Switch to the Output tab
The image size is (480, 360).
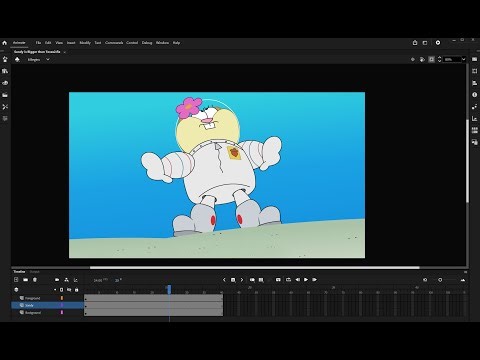[34, 272]
